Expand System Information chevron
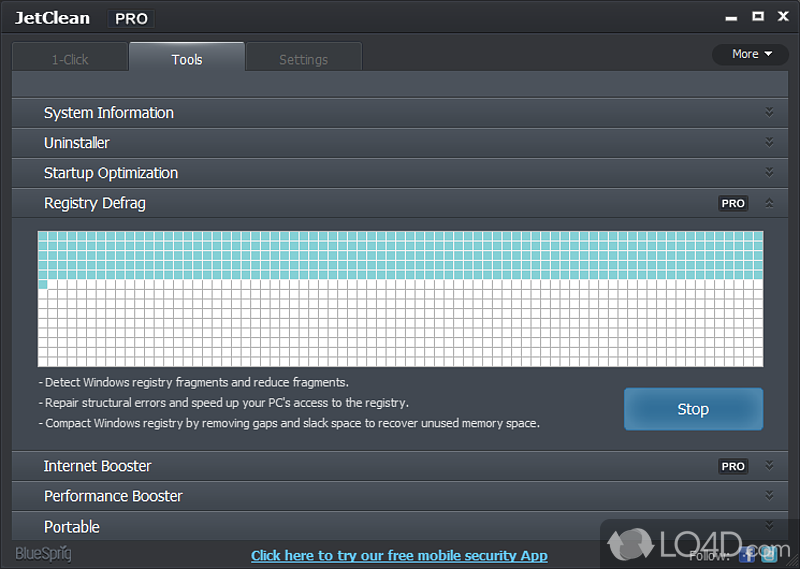Image resolution: width=800 pixels, height=569 pixels. tap(769, 112)
